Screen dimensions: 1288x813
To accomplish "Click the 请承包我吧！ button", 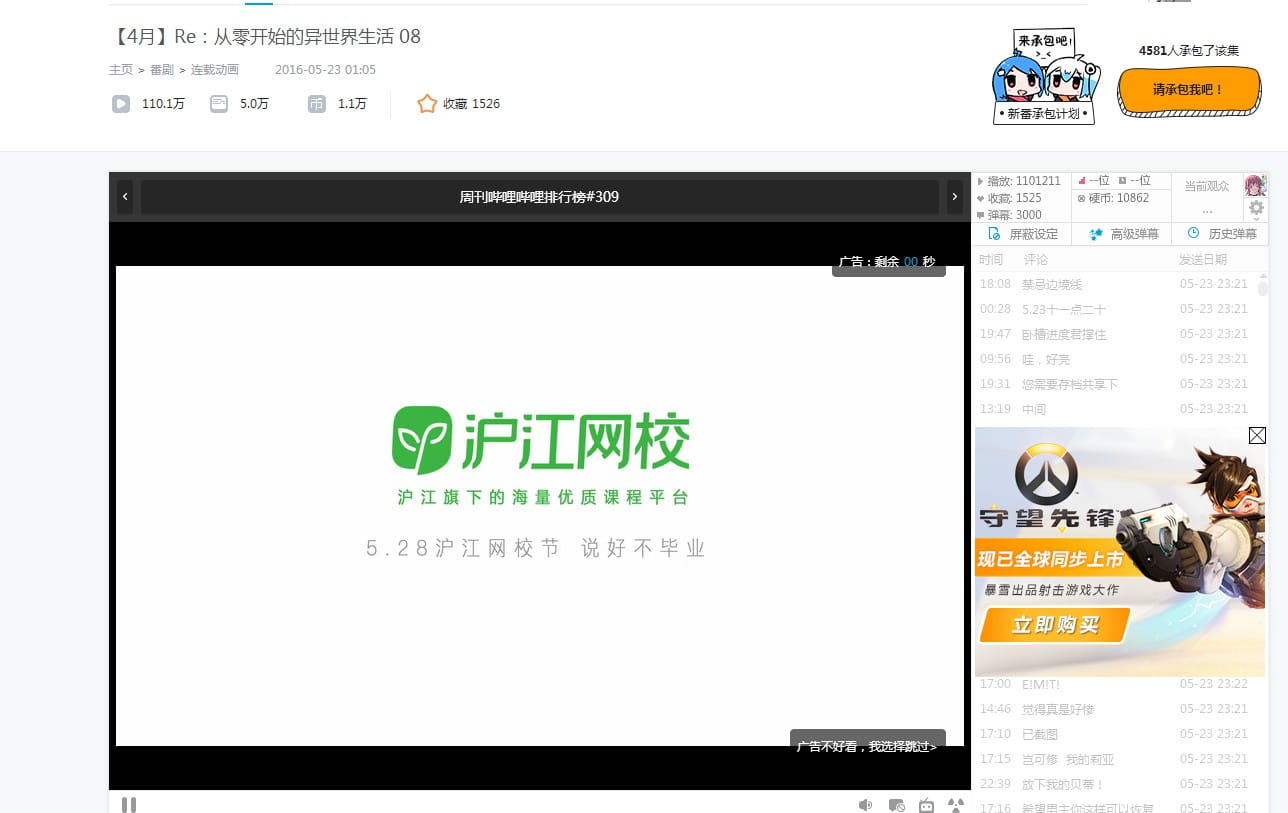I will tap(1188, 90).
